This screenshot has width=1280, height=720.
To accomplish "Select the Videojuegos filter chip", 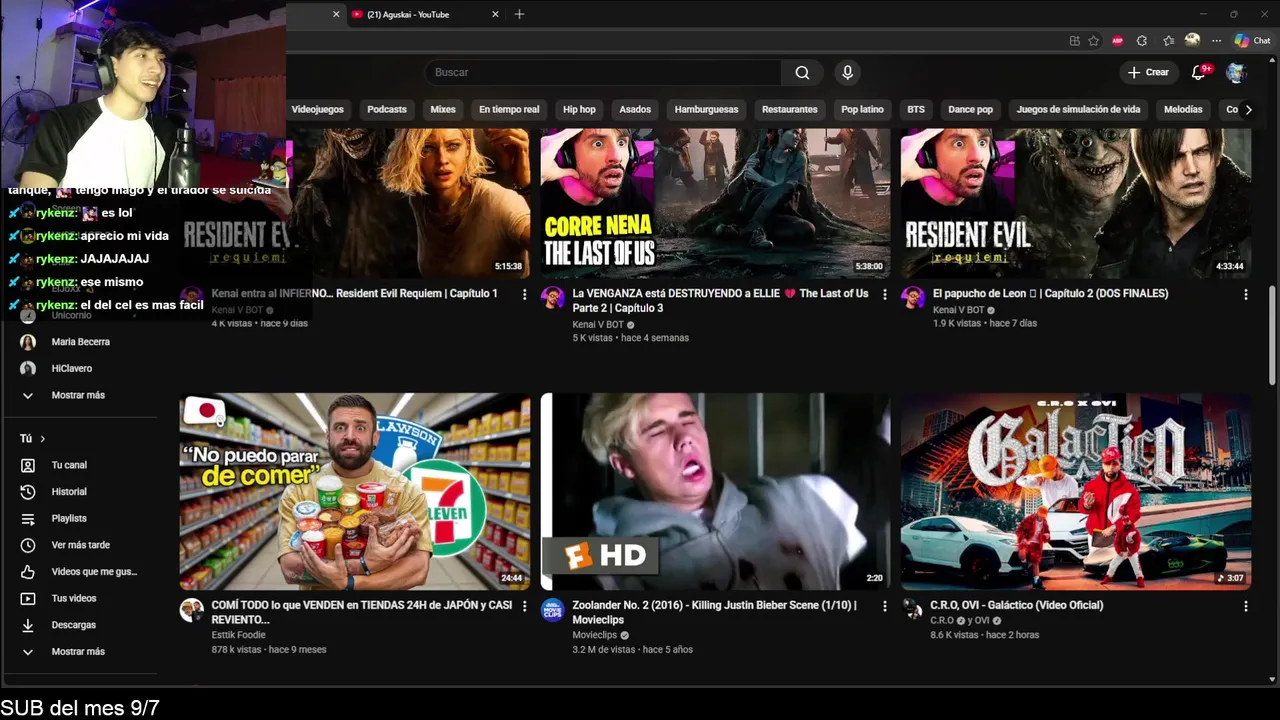I will pyautogui.click(x=317, y=109).
